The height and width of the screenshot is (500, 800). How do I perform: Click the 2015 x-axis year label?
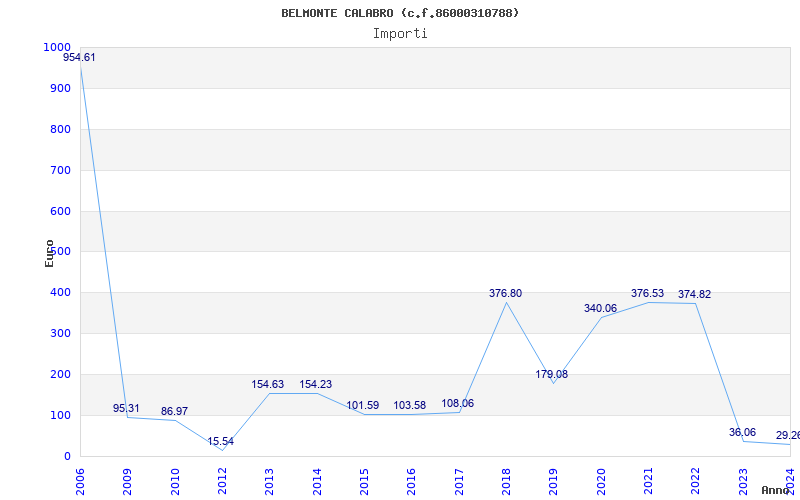(364, 482)
